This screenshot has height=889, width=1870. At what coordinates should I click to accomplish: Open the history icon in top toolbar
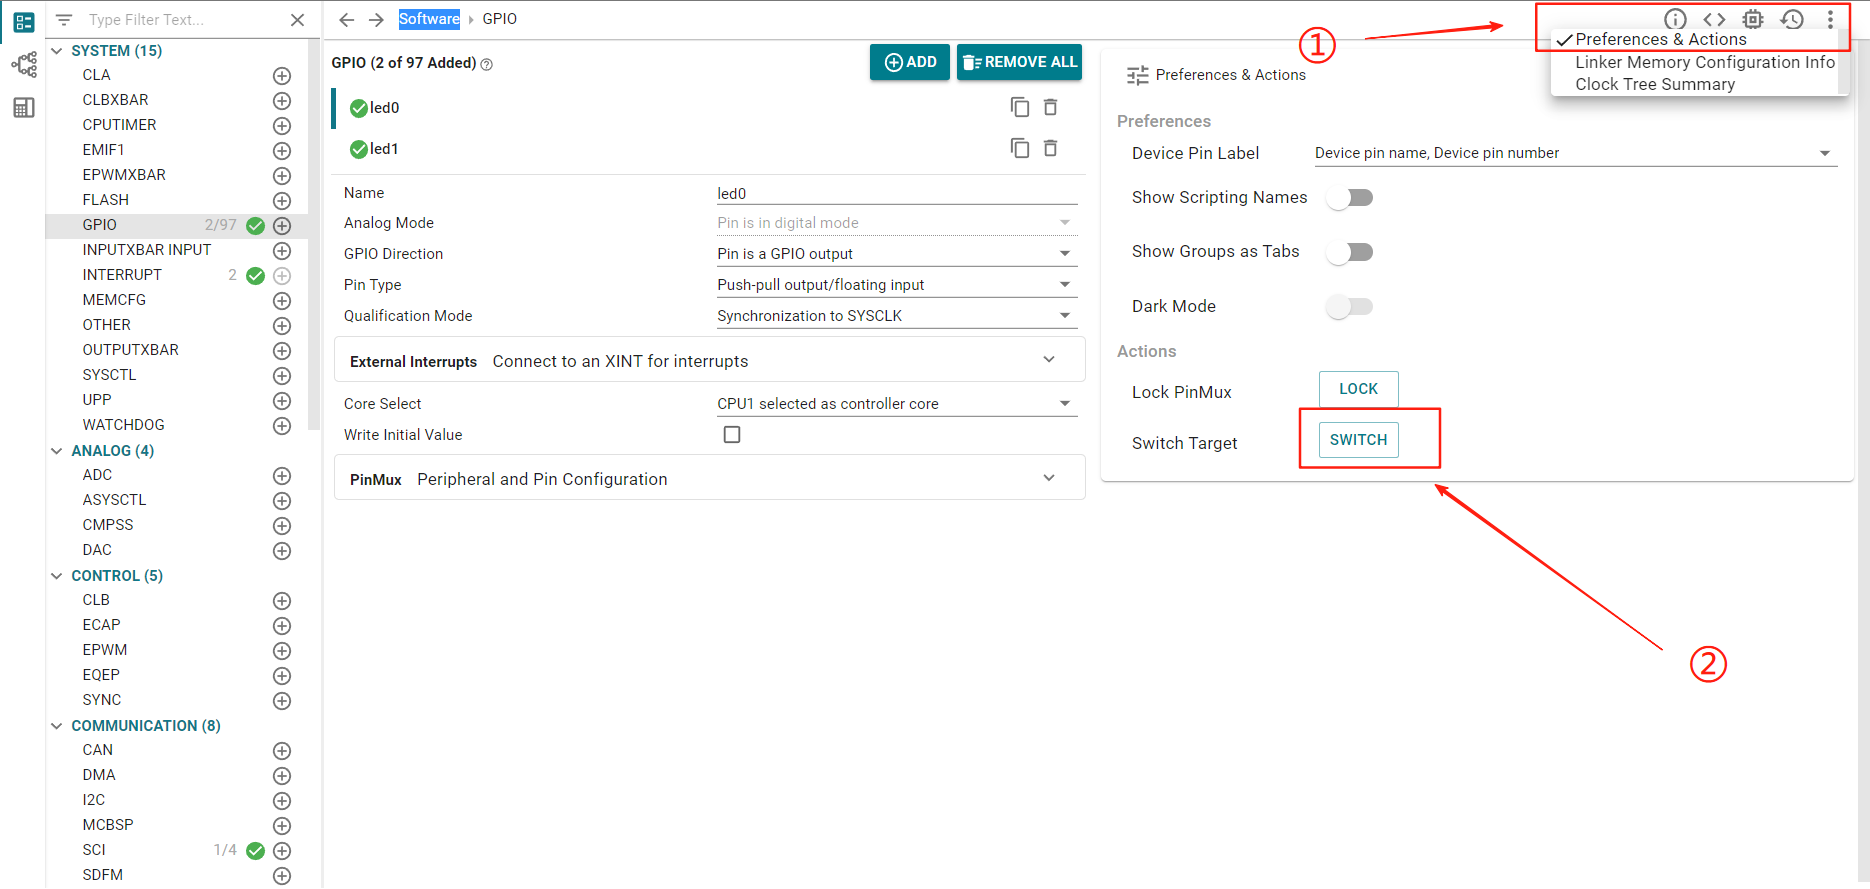[1792, 19]
